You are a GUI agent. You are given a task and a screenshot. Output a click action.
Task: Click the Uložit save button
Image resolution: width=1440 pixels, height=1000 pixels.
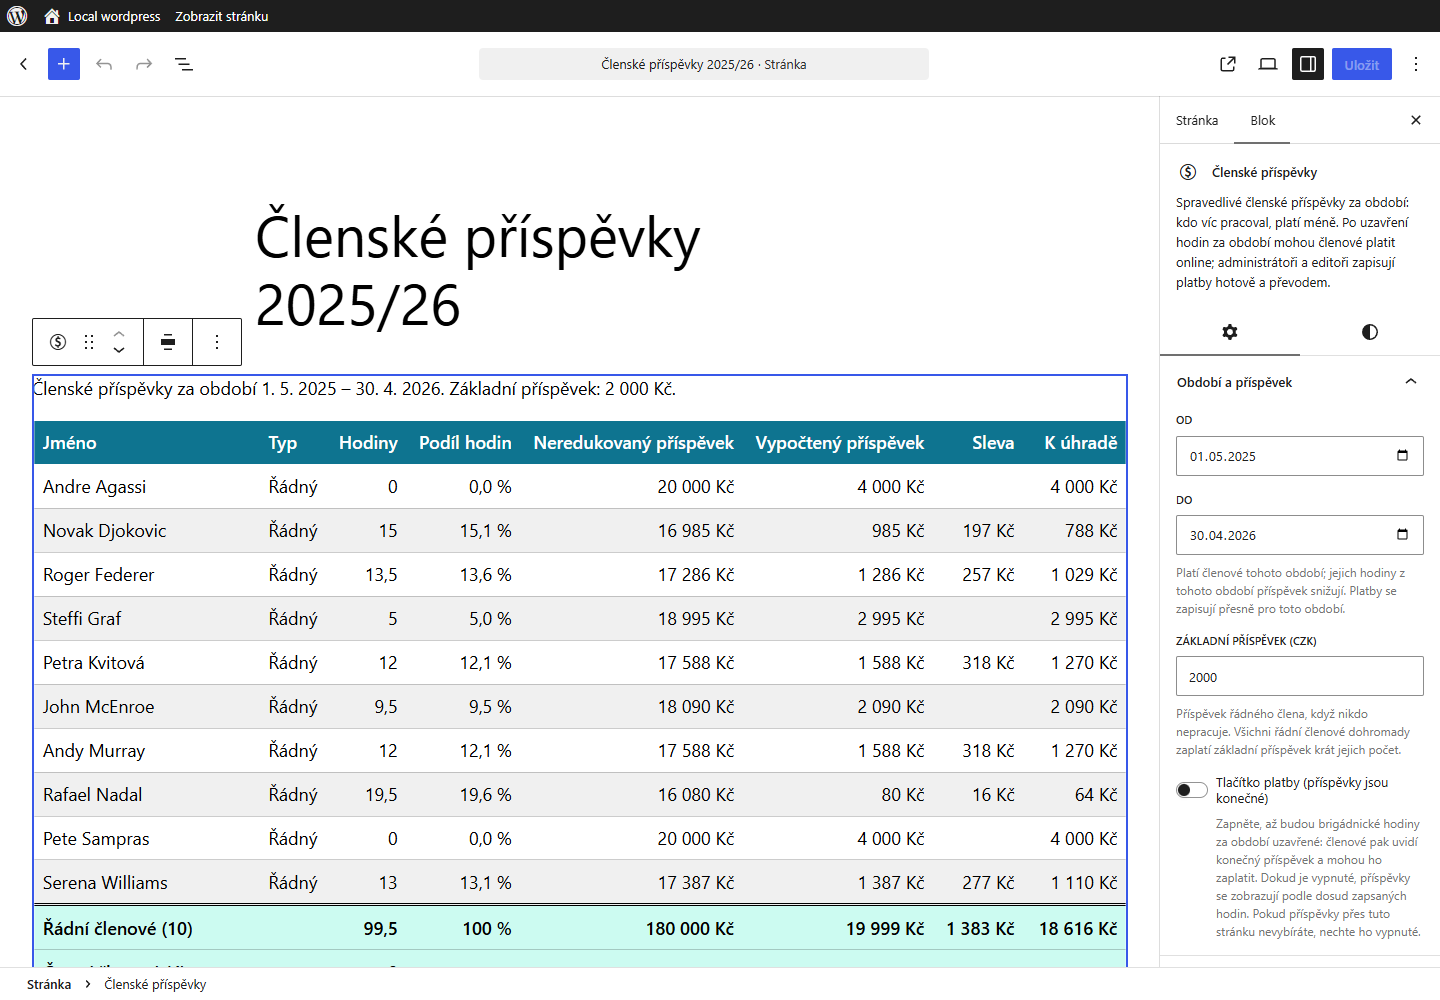coord(1362,64)
